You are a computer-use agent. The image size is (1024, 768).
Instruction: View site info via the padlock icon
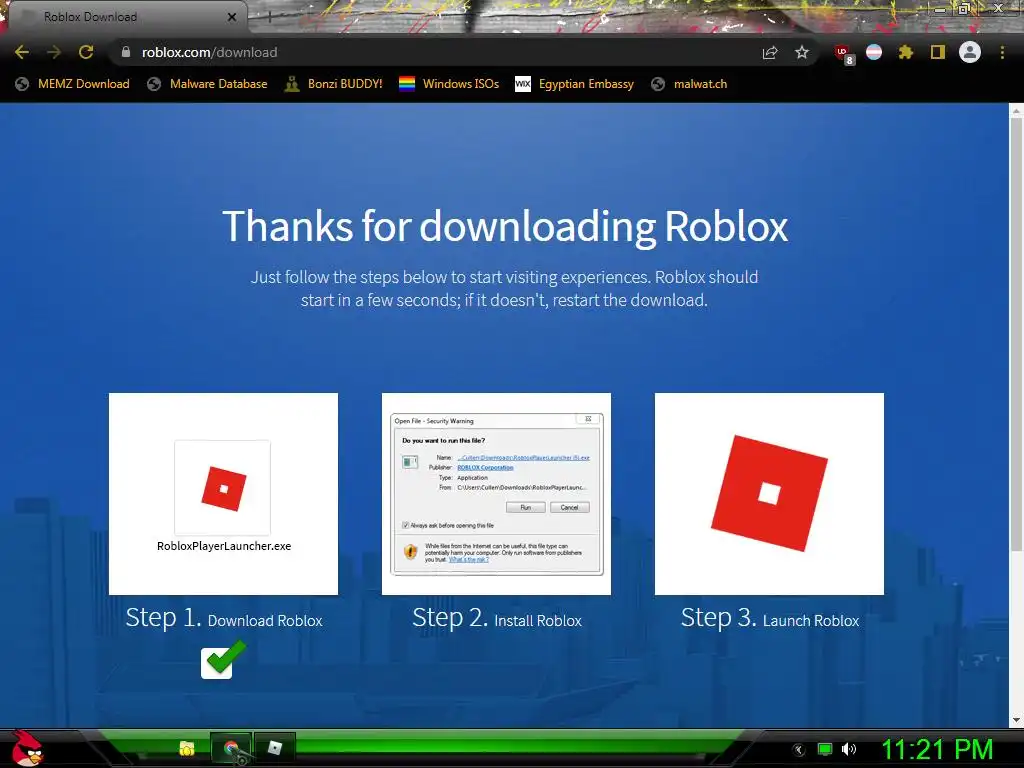(x=125, y=52)
